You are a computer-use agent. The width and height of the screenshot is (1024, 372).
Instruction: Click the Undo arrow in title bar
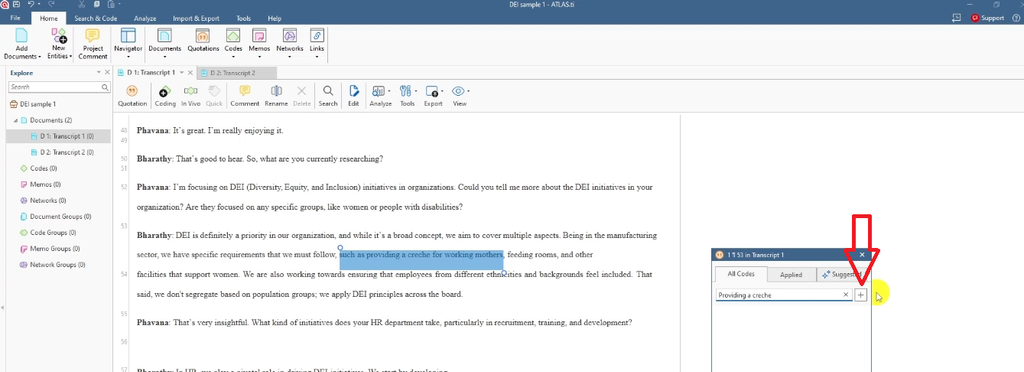coord(31,5)
